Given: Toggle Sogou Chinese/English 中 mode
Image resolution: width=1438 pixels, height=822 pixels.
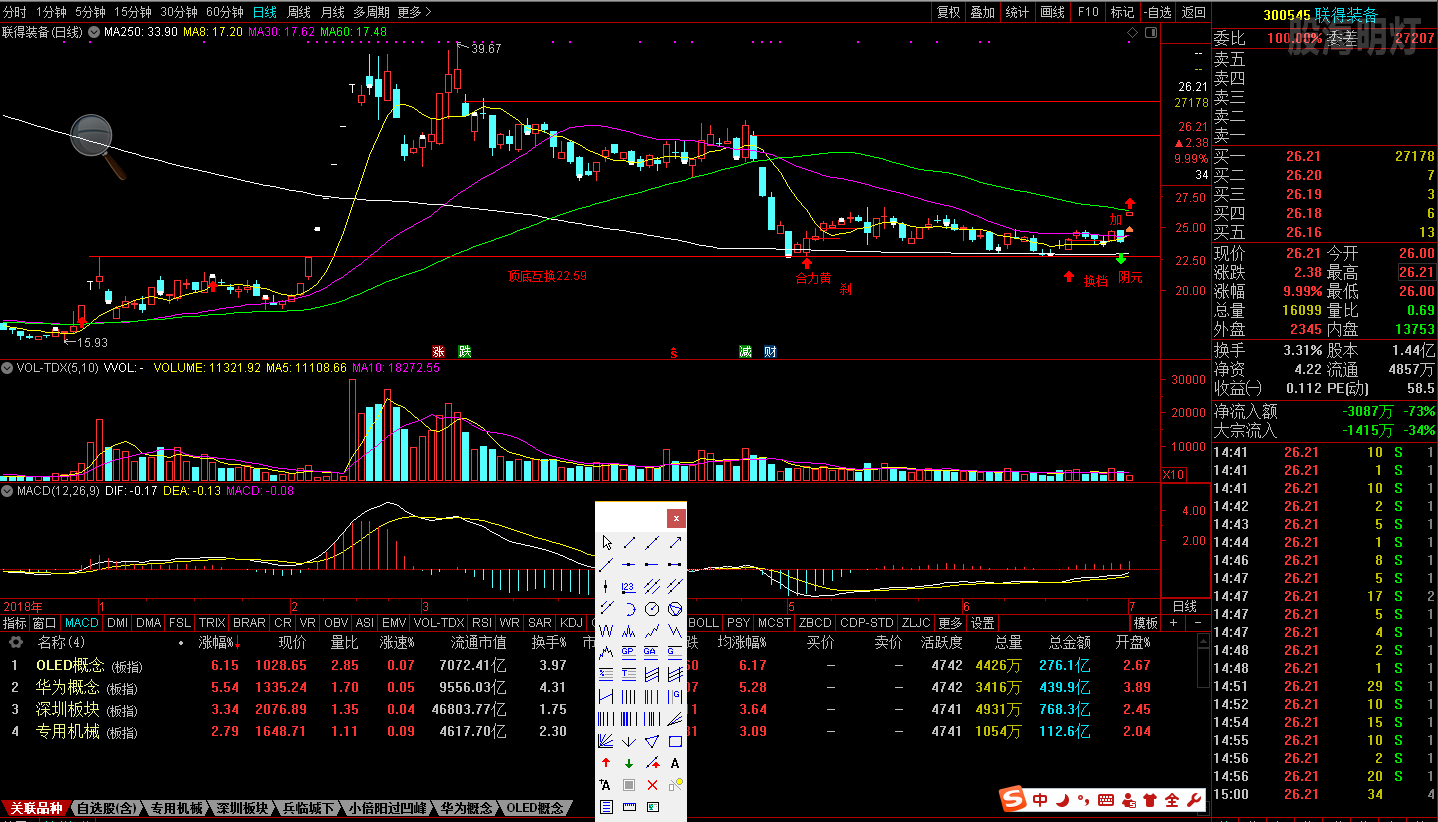Looking at the screenshot, I should coord(1041,800).
